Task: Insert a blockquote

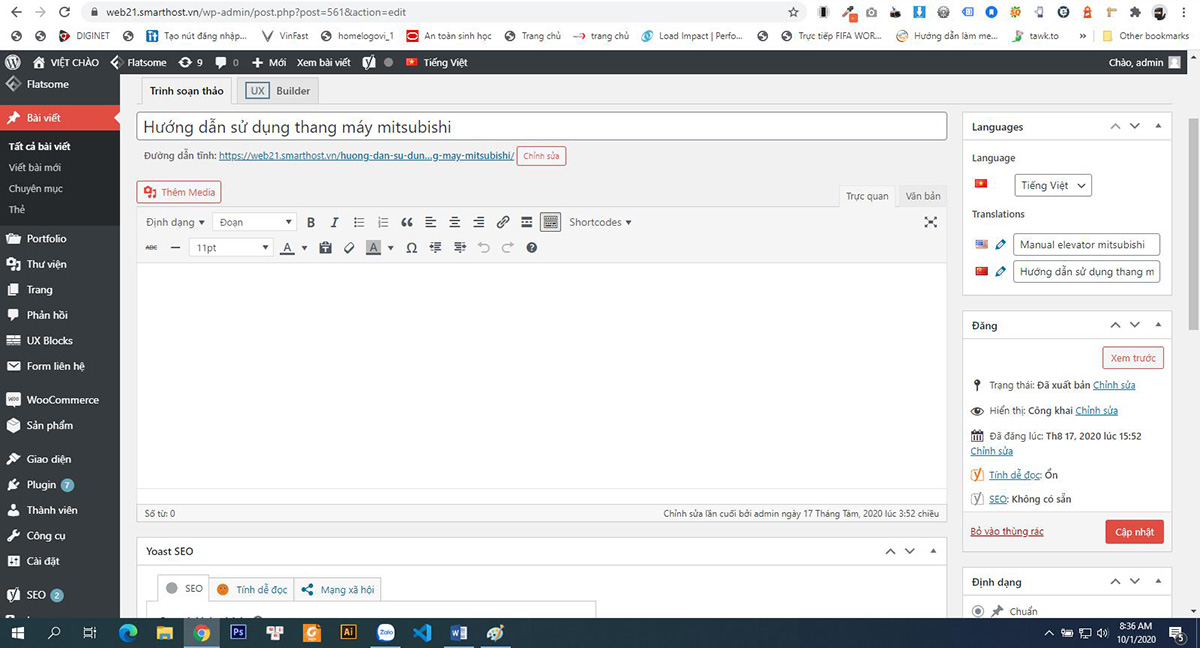Action: [x=407, y=222]
